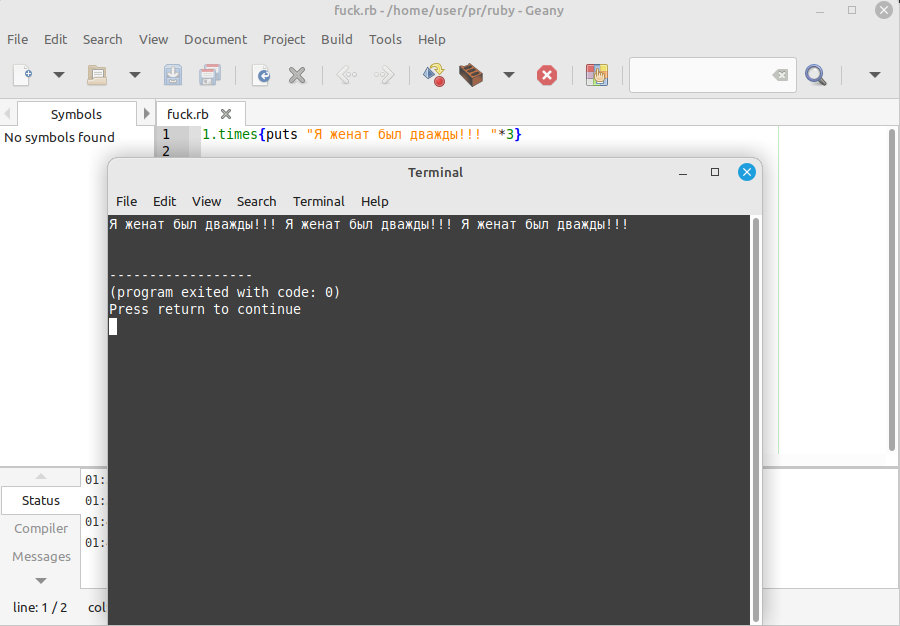
Task: Open the Geany Edit menu
Action: [55, 40]
